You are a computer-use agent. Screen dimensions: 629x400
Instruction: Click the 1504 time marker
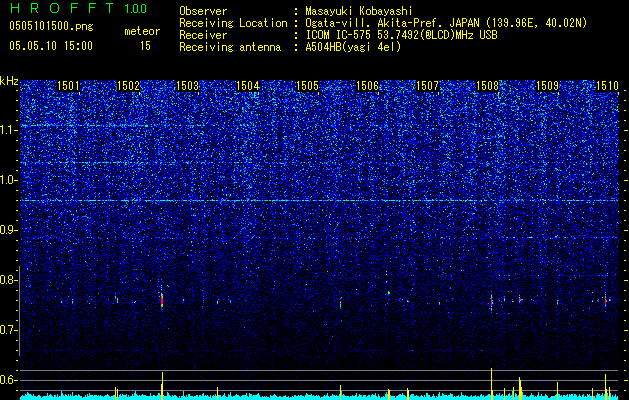pyautogui.click(x=248, y=86)
